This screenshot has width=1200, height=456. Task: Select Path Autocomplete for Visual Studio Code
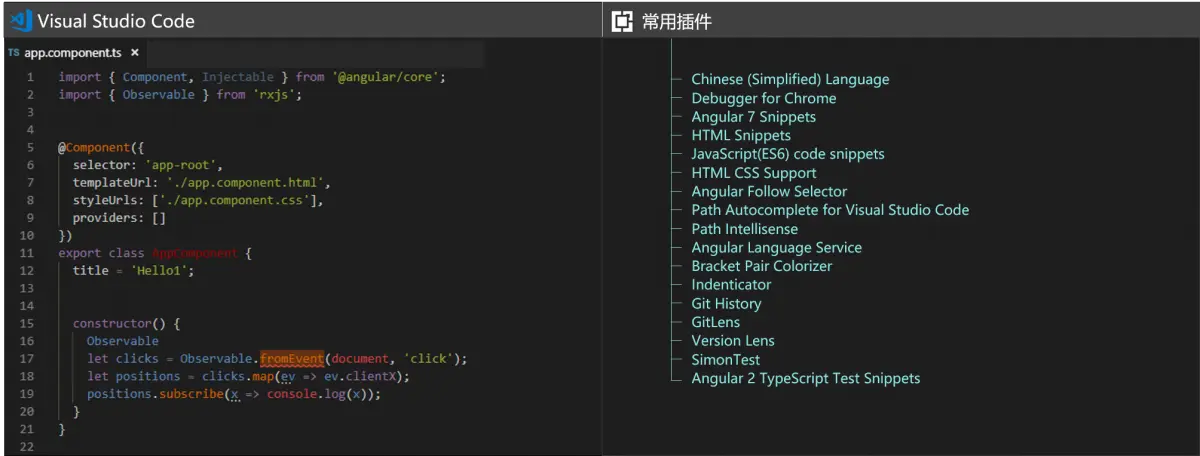click(x=830, y=210)
